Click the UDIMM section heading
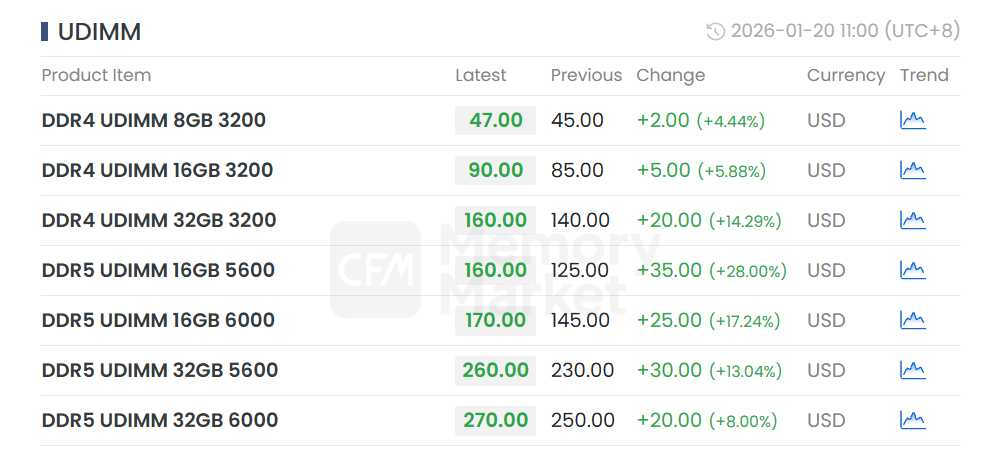 (x=99, y=32)
